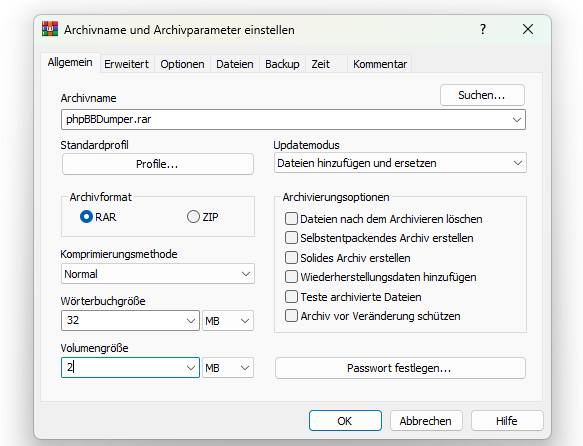Click the Abbrechen button
The width and height of the screenshot is (583, 446).
click(x=426, y=421)
